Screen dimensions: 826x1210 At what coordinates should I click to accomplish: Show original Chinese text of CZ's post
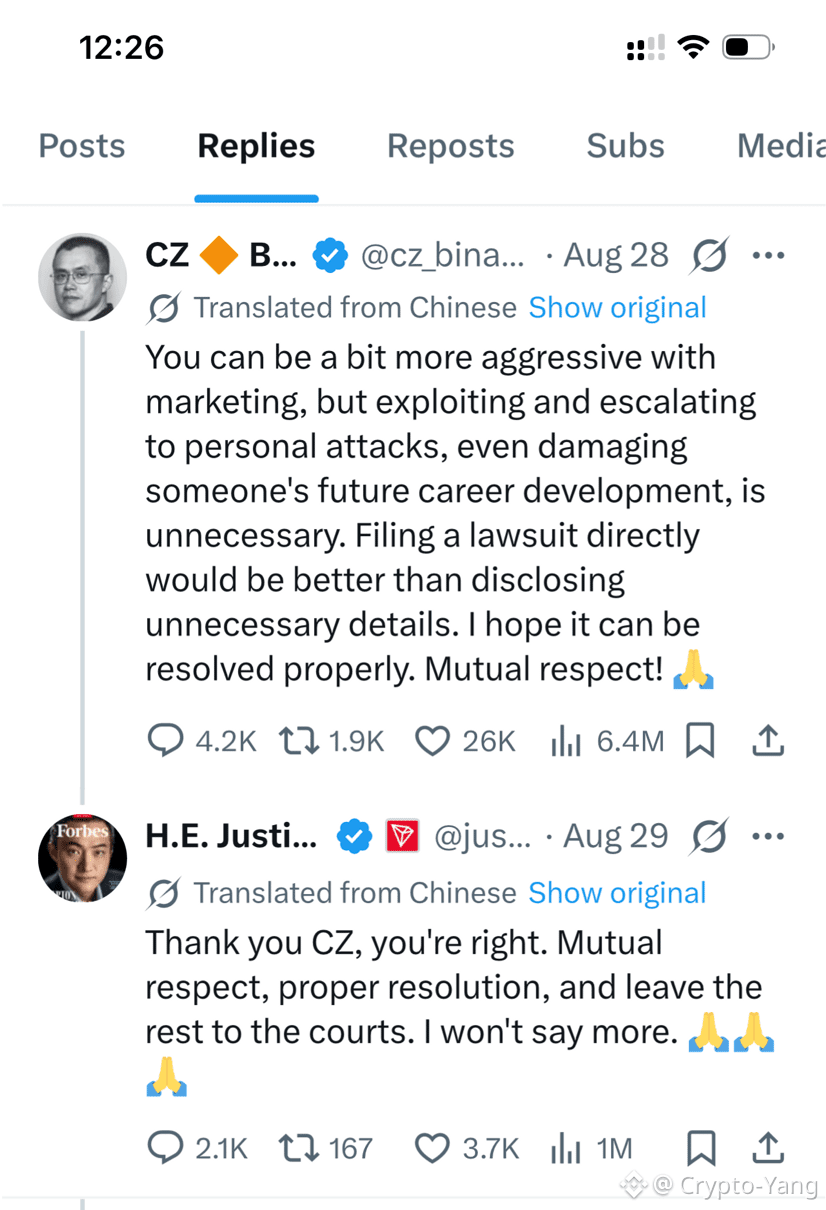(x=617, y=308)
